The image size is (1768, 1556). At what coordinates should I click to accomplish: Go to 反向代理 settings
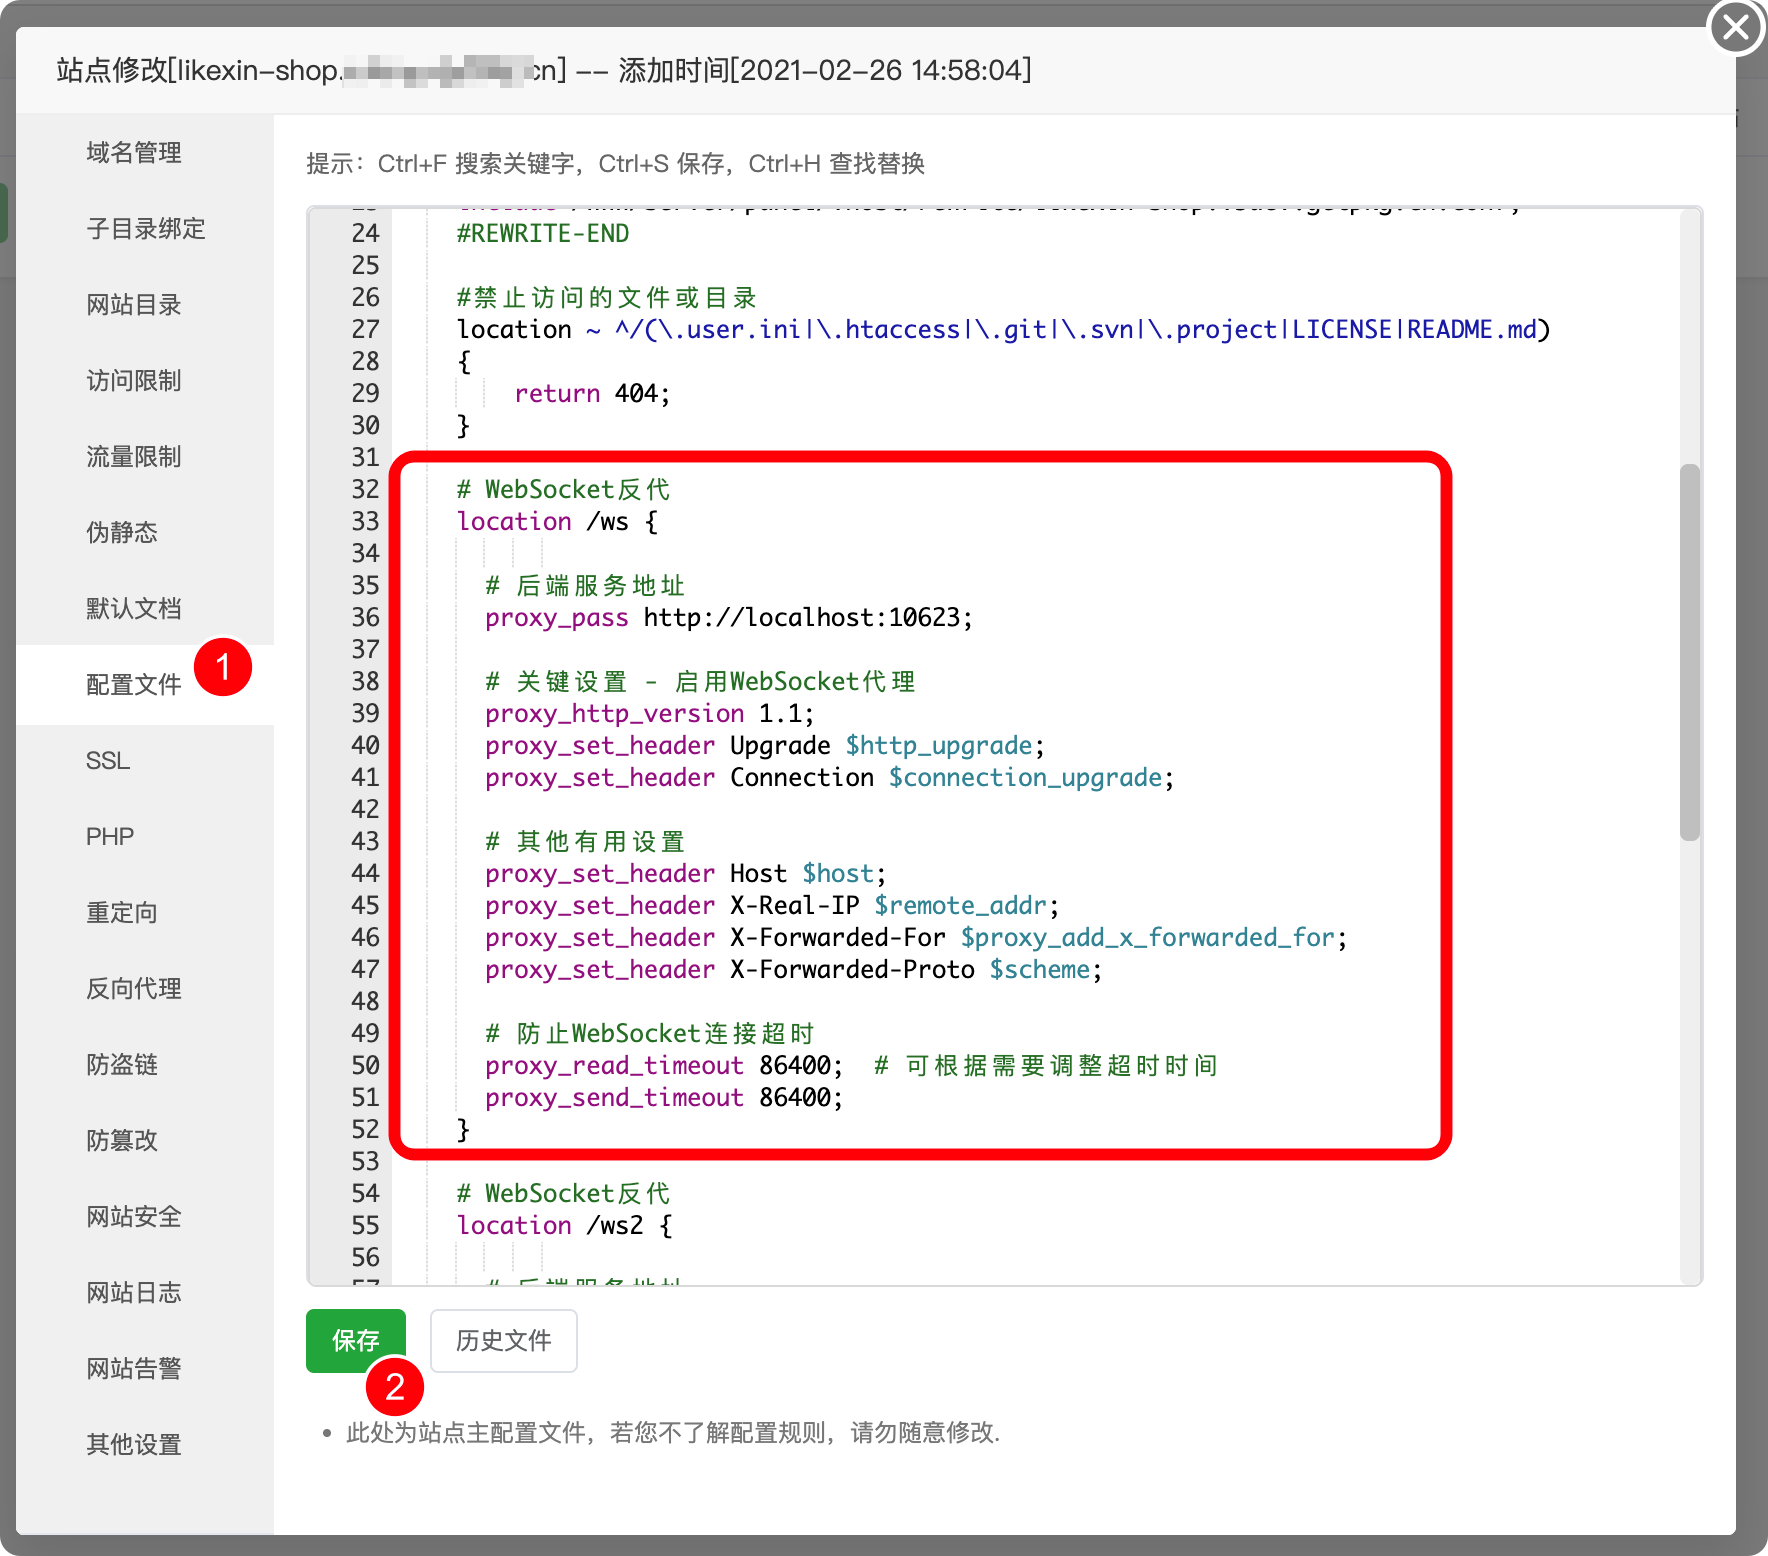point(134,989)
